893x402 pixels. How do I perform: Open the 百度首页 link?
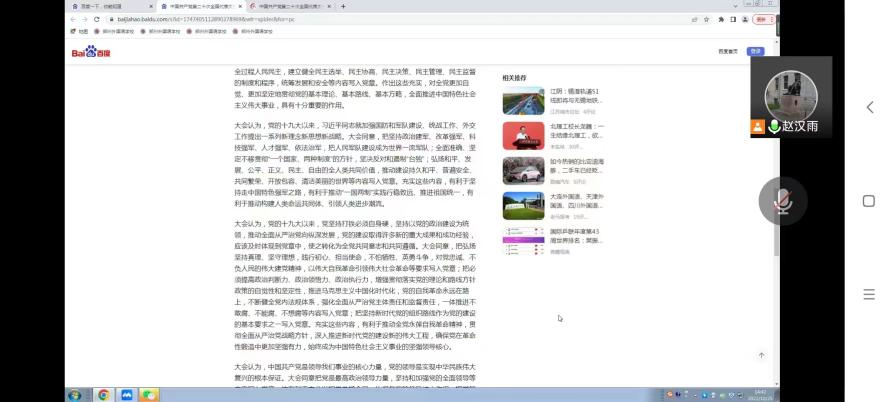click(x=727, y=51)
